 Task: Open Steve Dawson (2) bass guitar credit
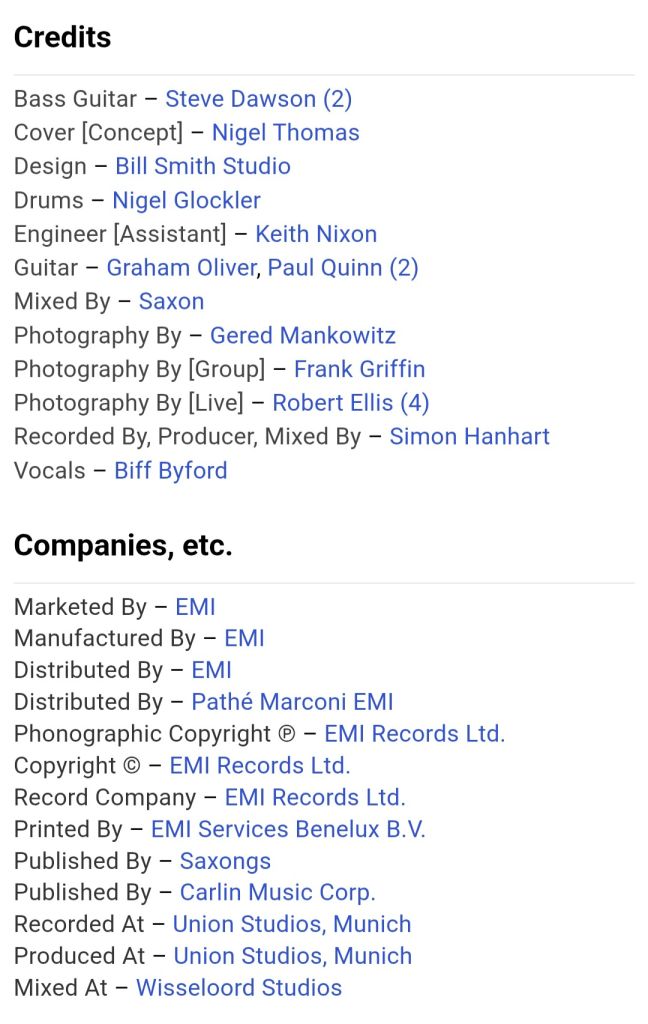click(259, 99)
